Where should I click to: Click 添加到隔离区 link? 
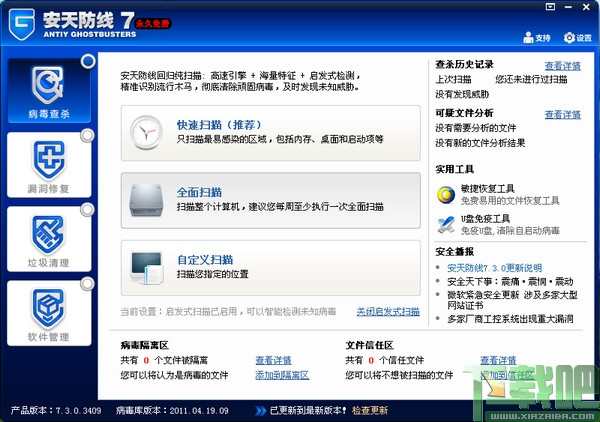(282, 375)
